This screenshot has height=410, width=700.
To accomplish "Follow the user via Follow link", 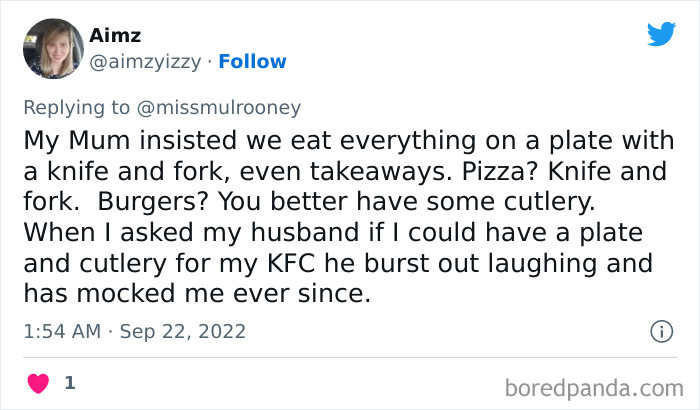I will [x=252, y=61].
